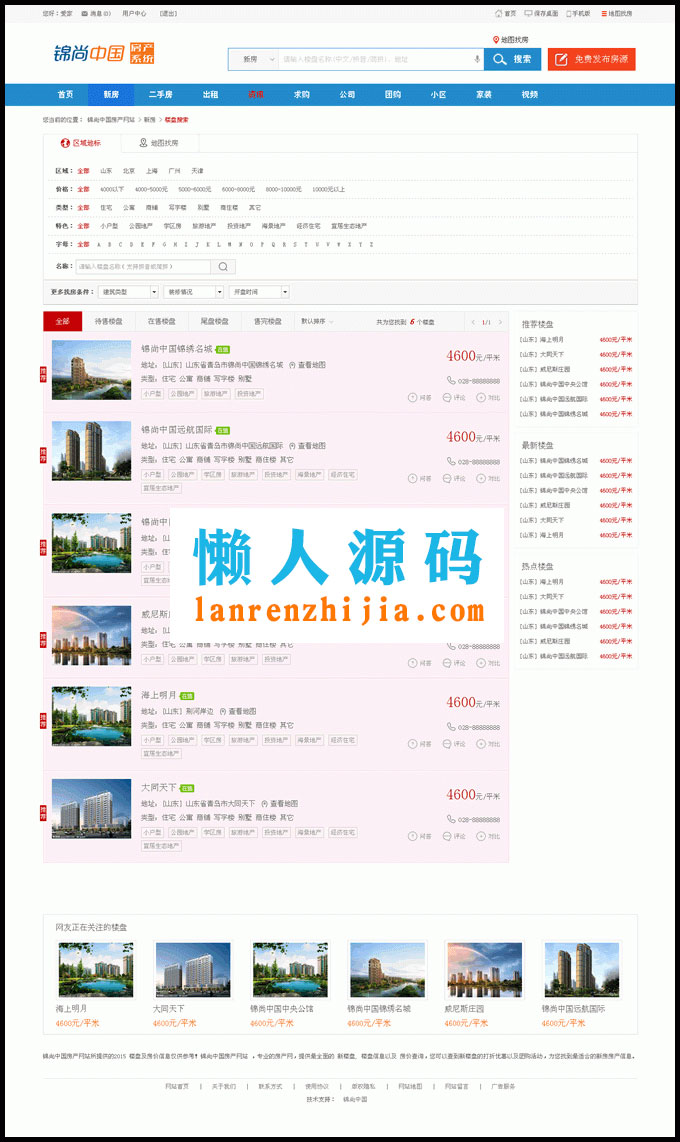The height and width of the screenshot is (1142, 680).
Task: Switch to the 待售楼盘 tab
Action: [108, 321]
